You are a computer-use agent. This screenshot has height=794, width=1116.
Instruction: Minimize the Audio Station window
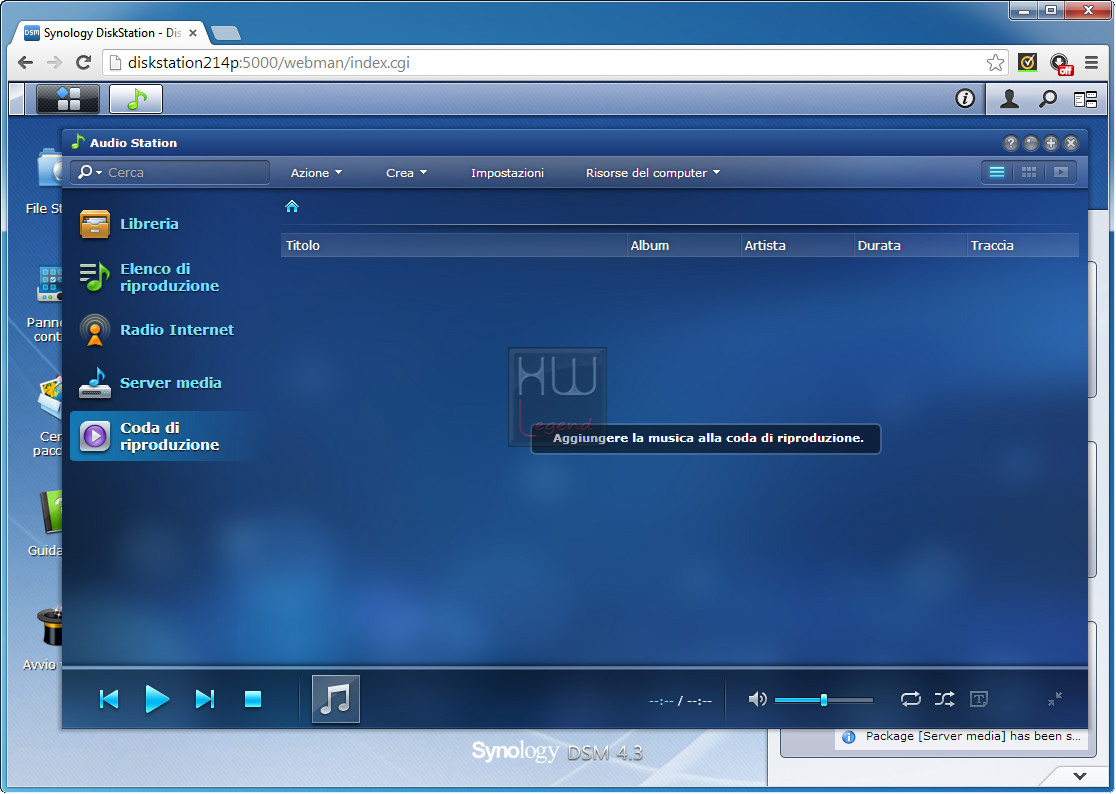pos(1031,143)
